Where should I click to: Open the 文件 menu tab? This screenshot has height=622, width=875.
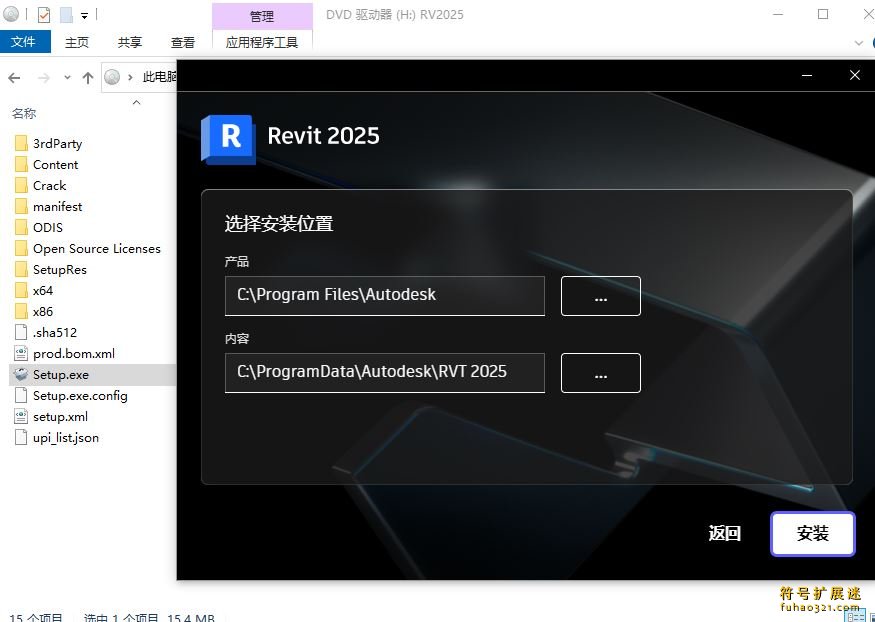click(23, 42)
